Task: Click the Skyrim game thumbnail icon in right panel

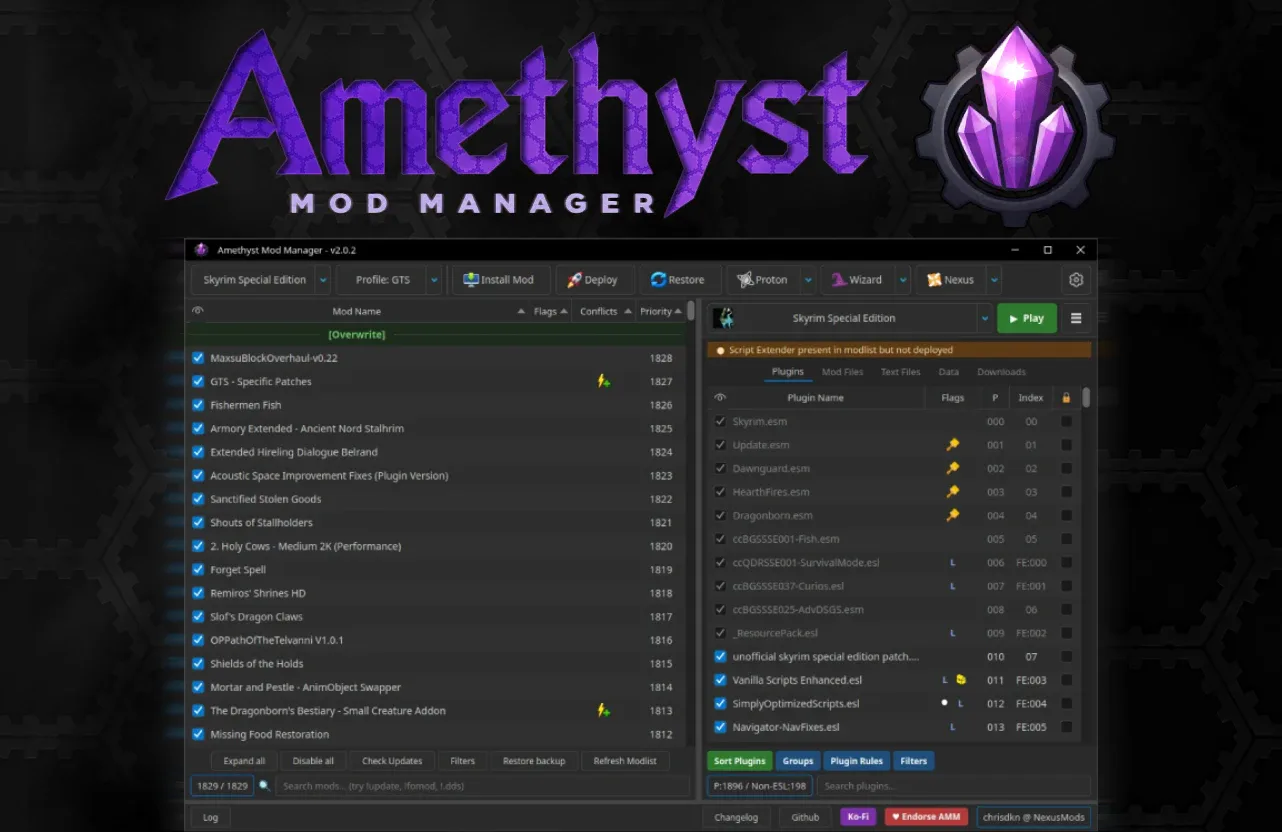Action: (x=723, y=318)
